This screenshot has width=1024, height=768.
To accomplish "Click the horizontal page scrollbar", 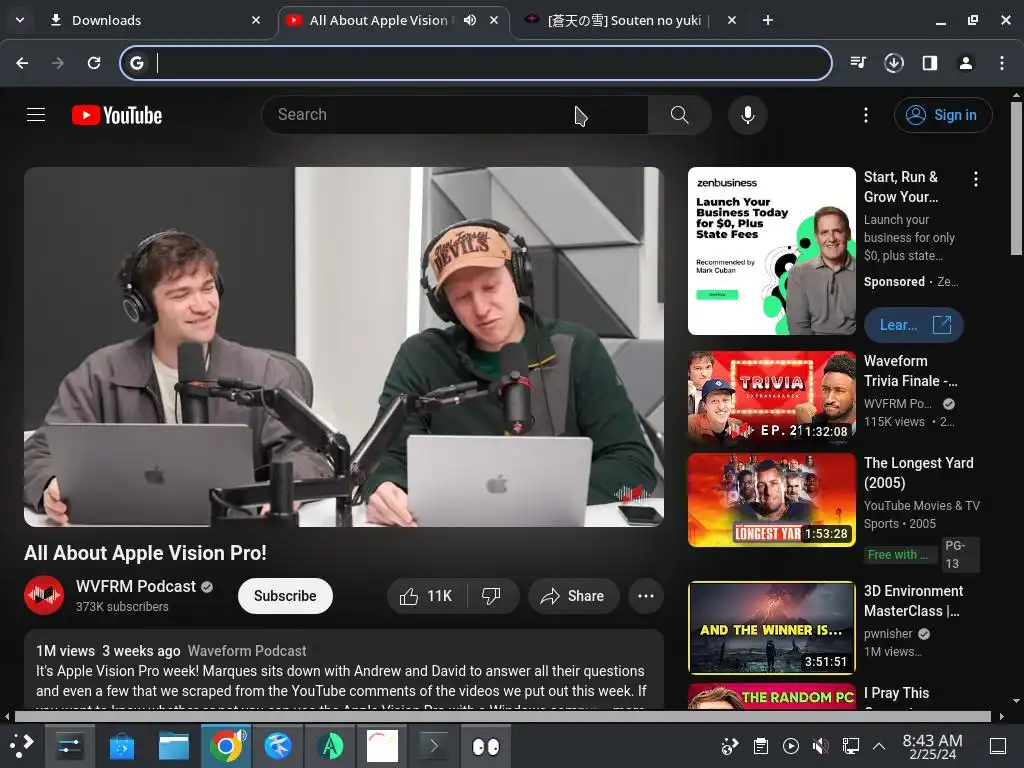I will click(503, 716).
